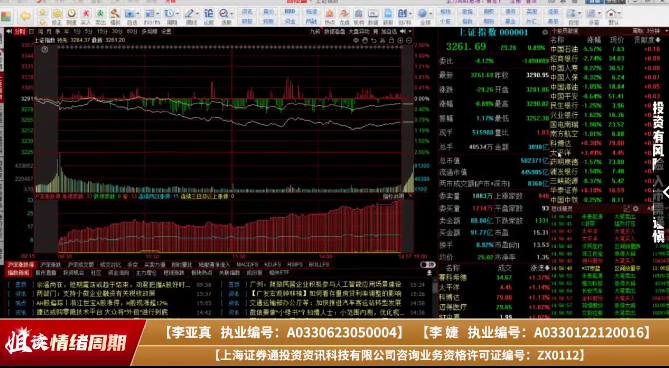Toggle the switch beside indicator tabs
The image size is (669, 368).
(427, 265)
